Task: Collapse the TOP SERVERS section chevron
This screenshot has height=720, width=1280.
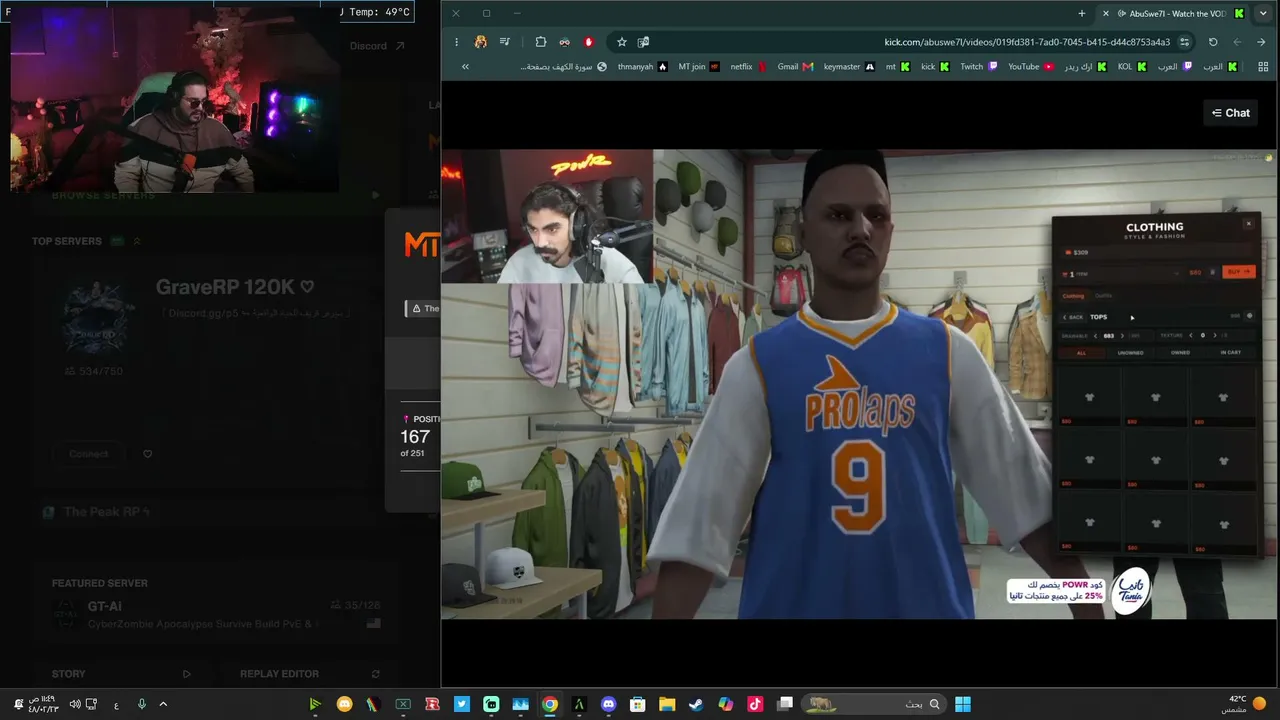Action: coord(137,241)
